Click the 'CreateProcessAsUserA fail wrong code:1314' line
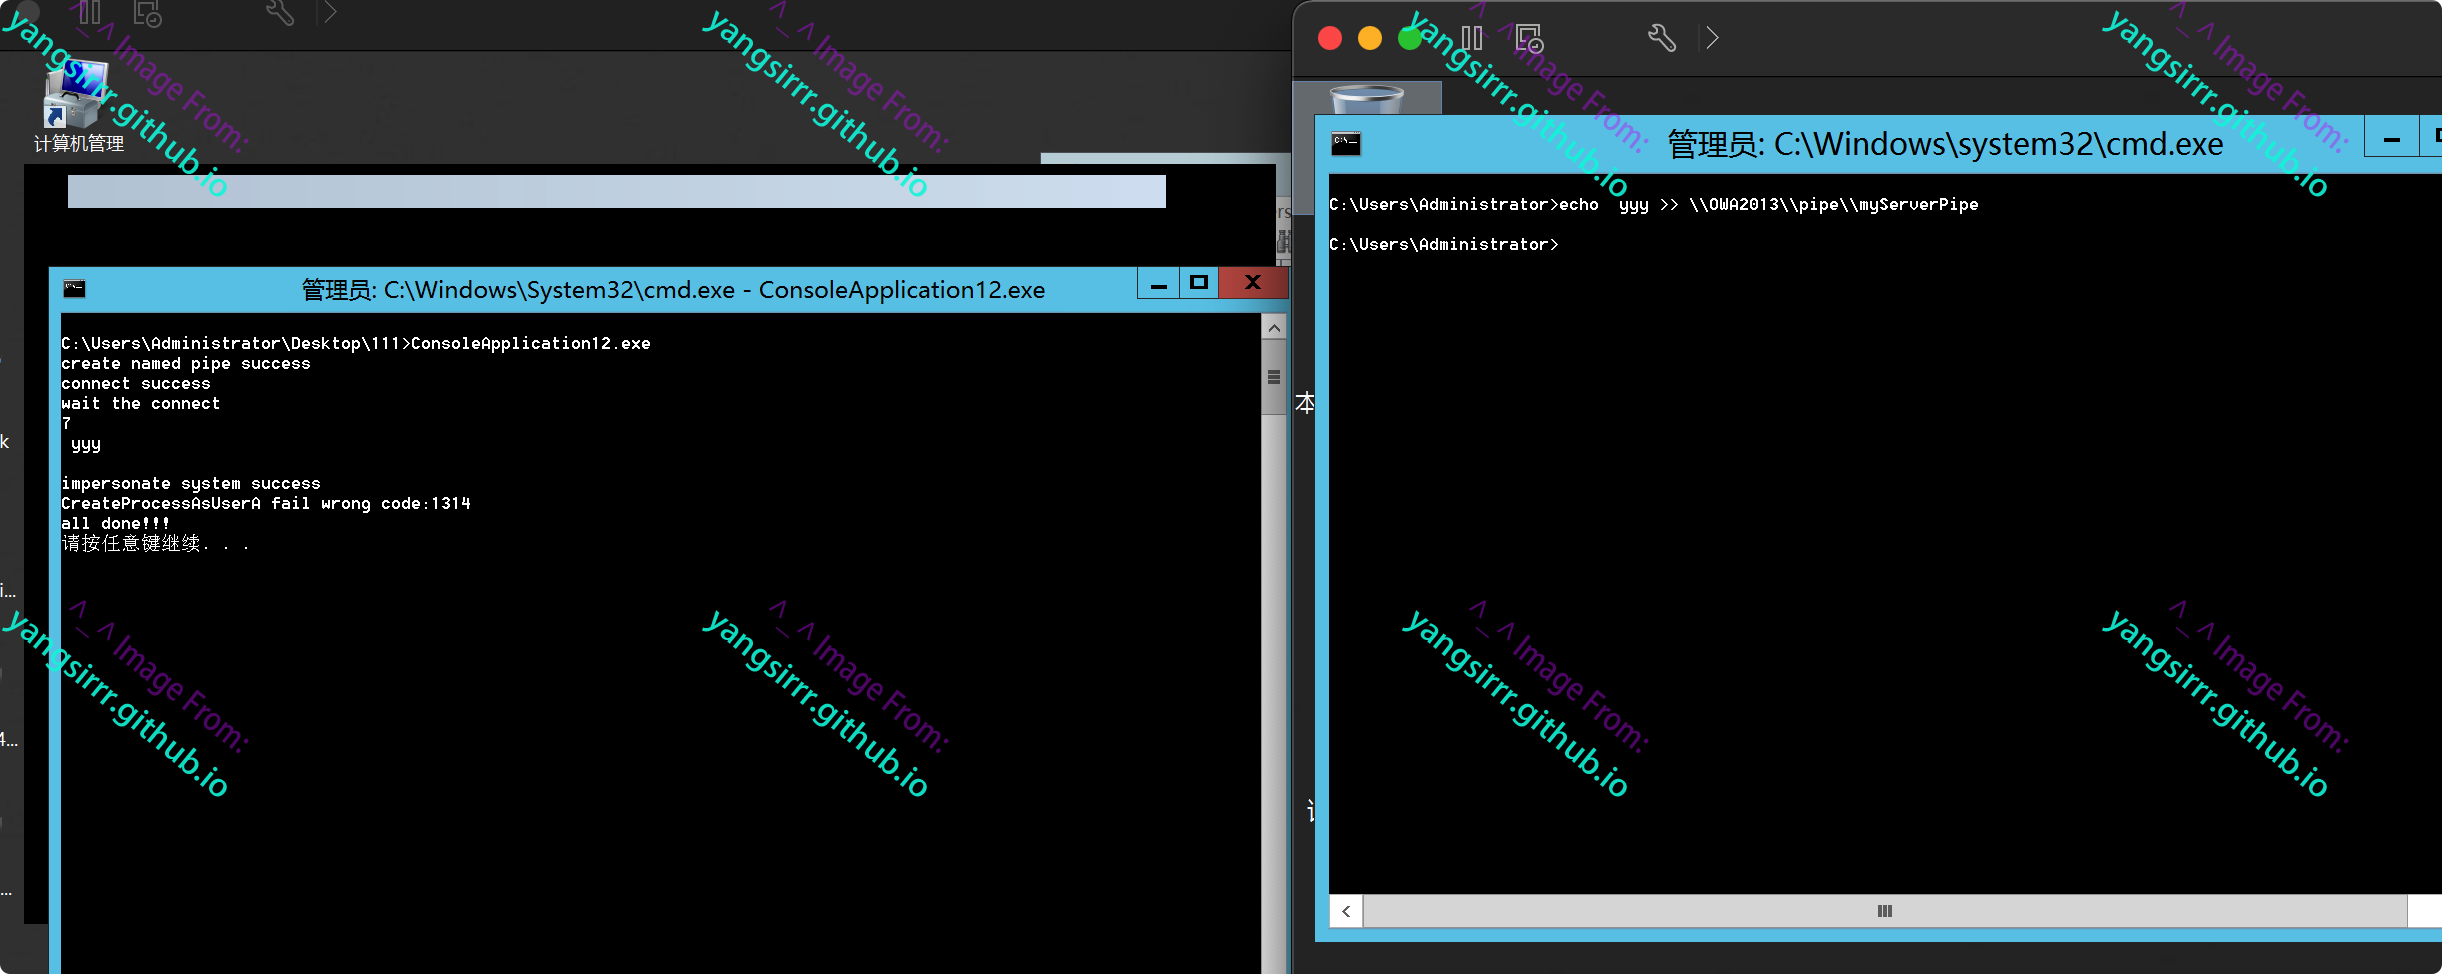This screenshot has width=2442, height=974. pos(266,504)
